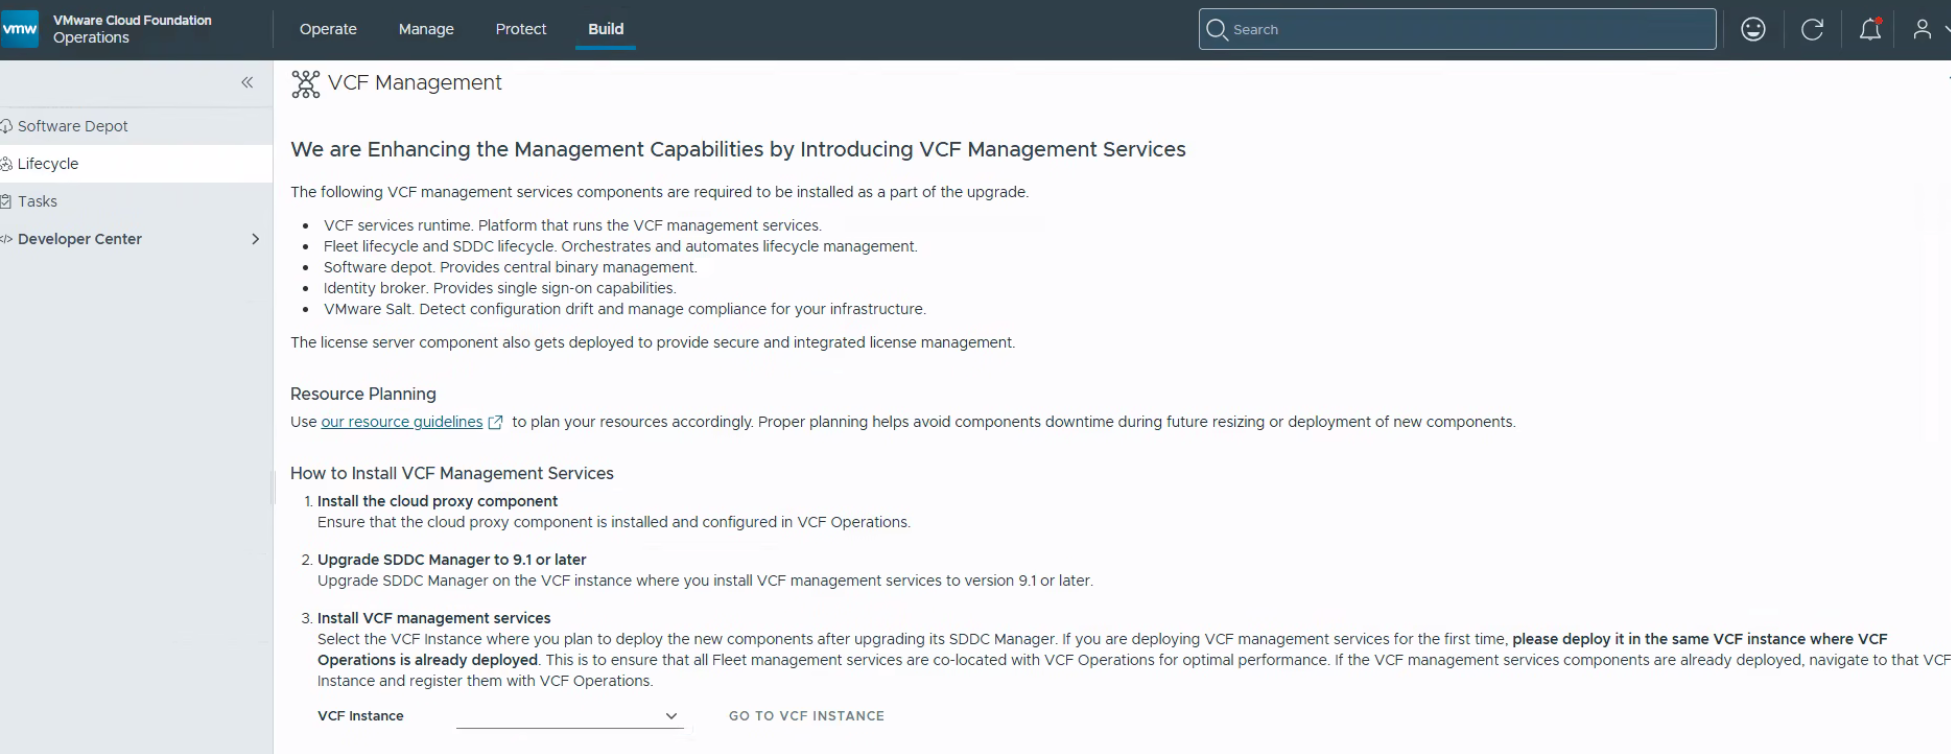The image size is (1951, 754).
Task: Open the notifications bell icon
Action: (1870, 29)
